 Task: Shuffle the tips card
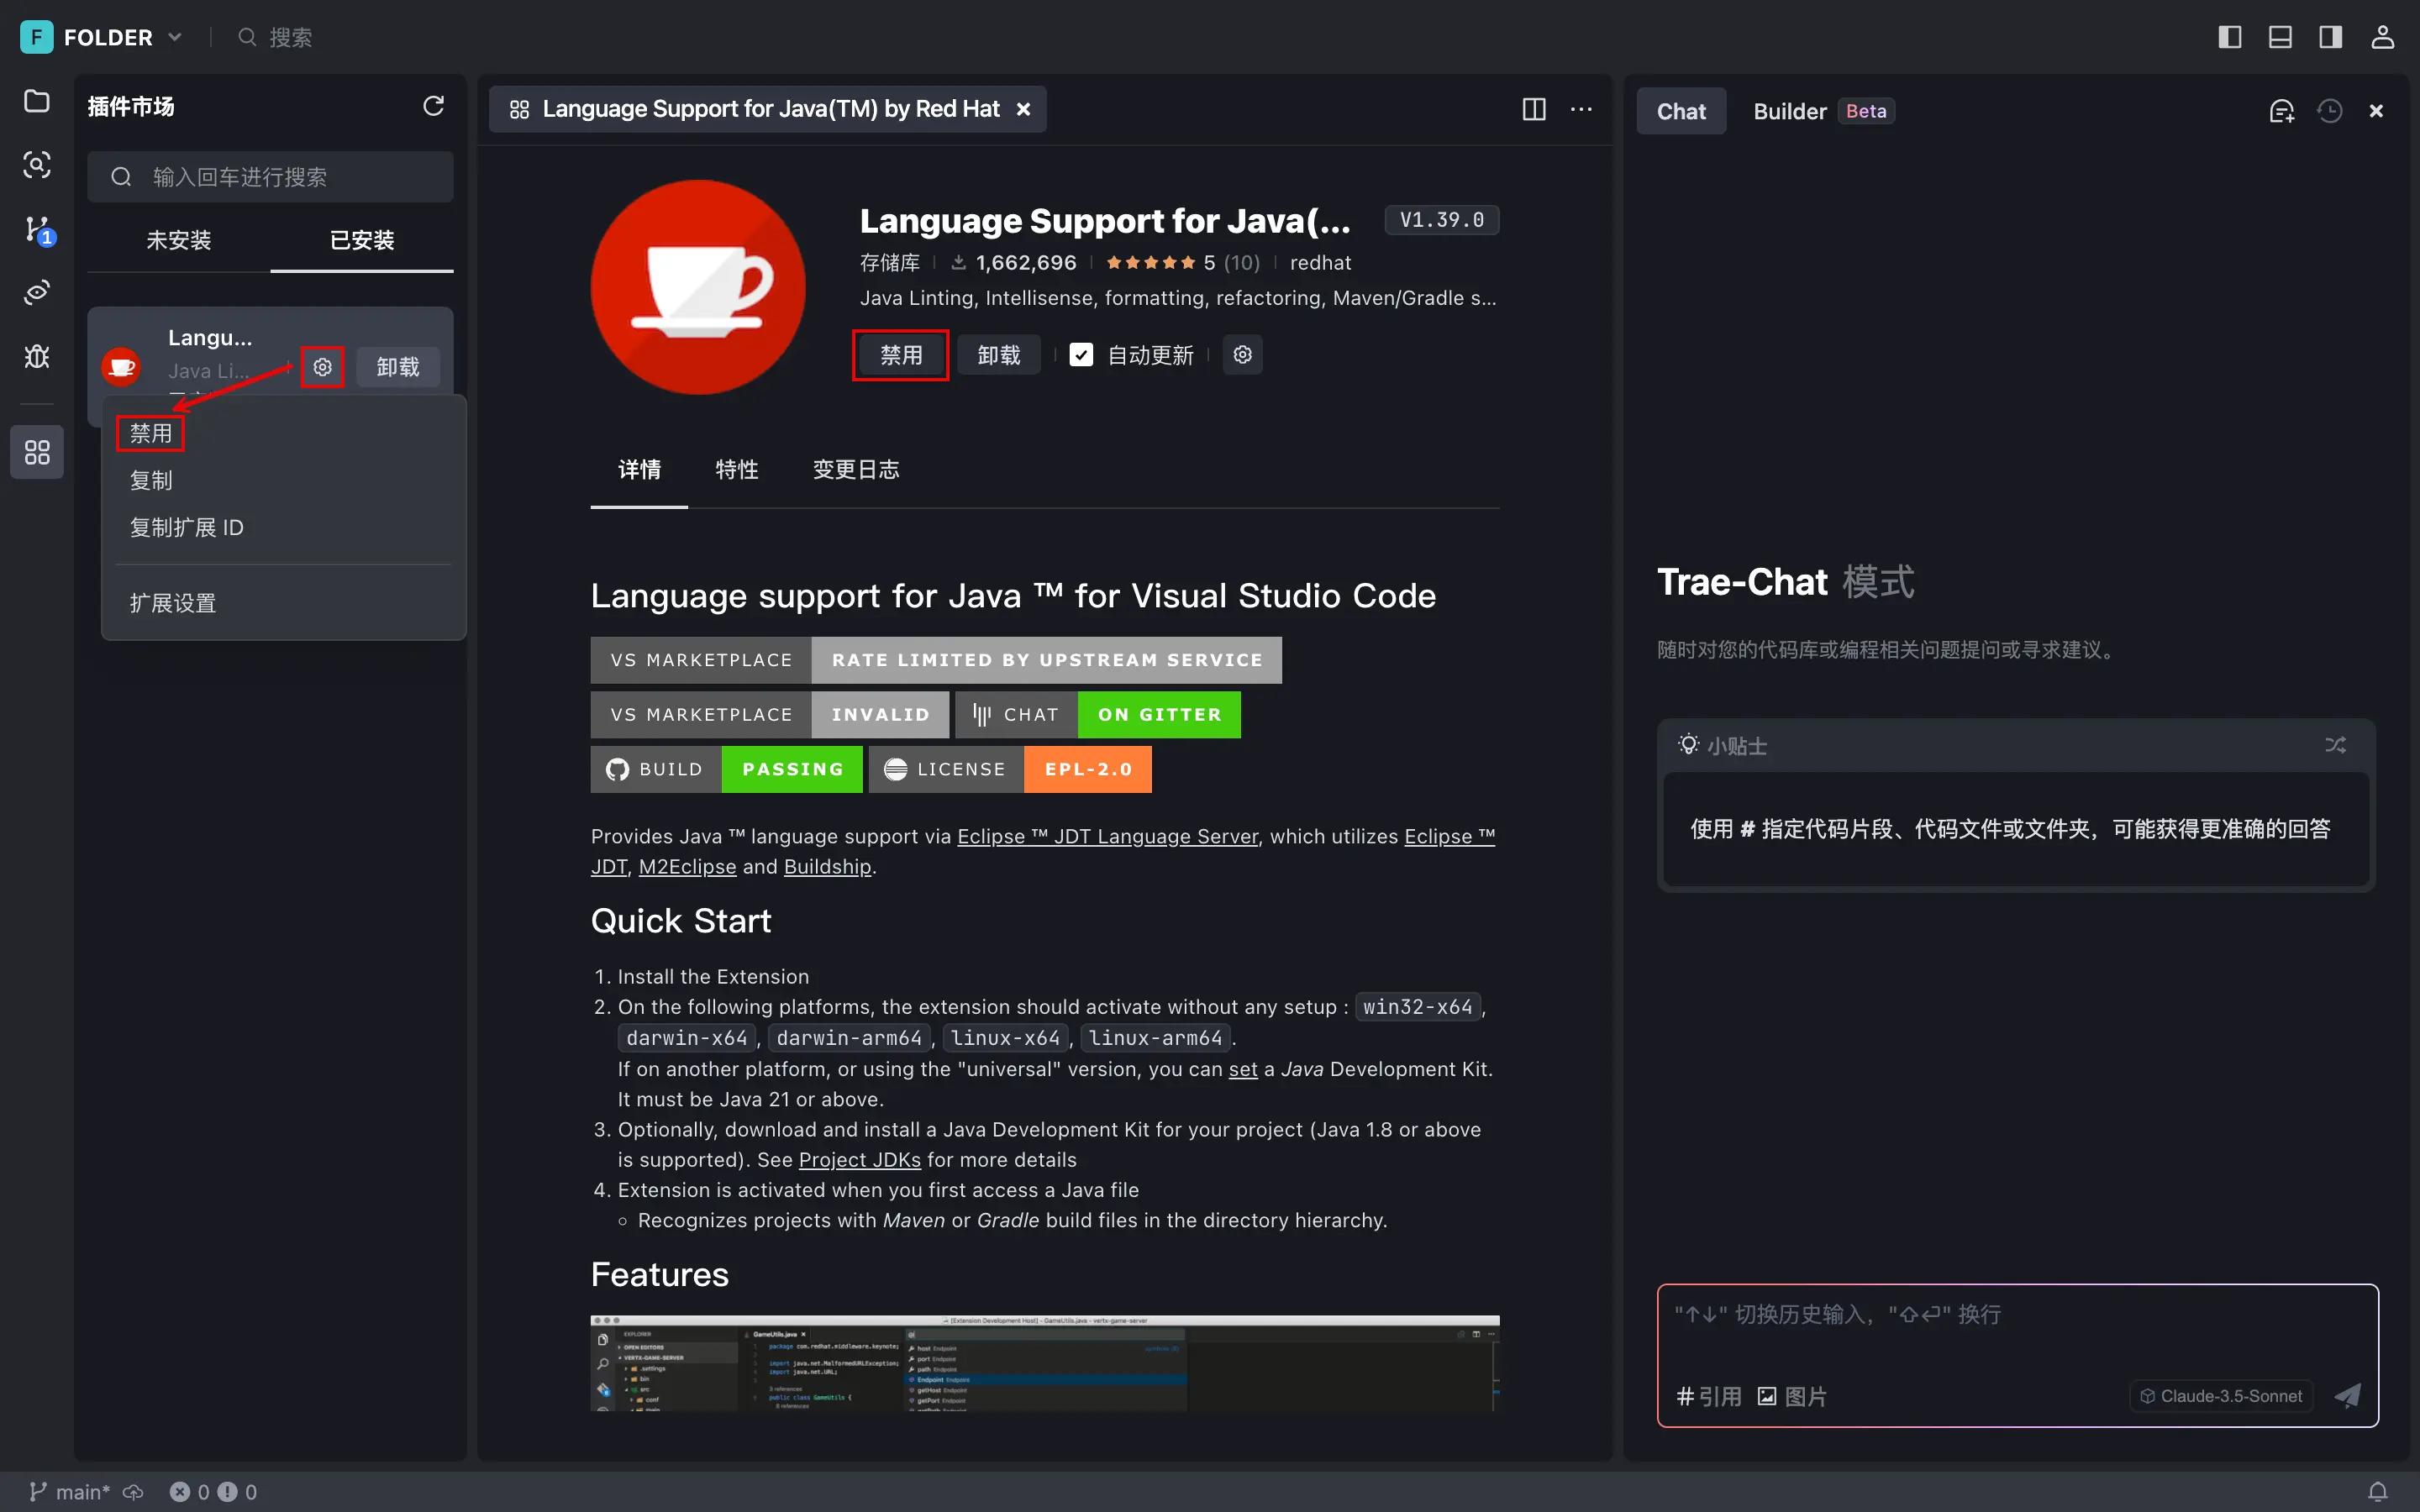click(2335, 745)
